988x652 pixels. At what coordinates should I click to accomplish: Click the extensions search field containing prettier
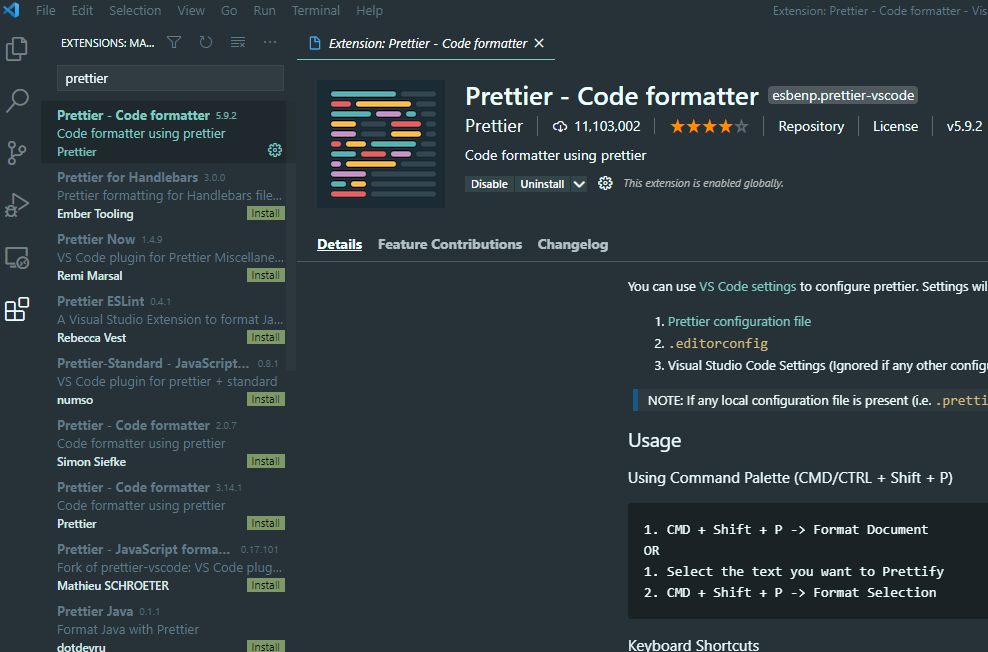(170, 79)
